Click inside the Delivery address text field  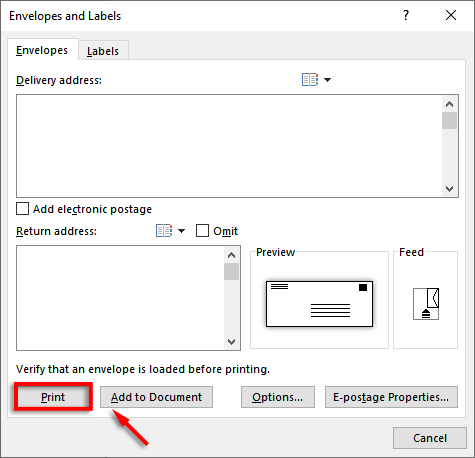click(x=229, y=146)
